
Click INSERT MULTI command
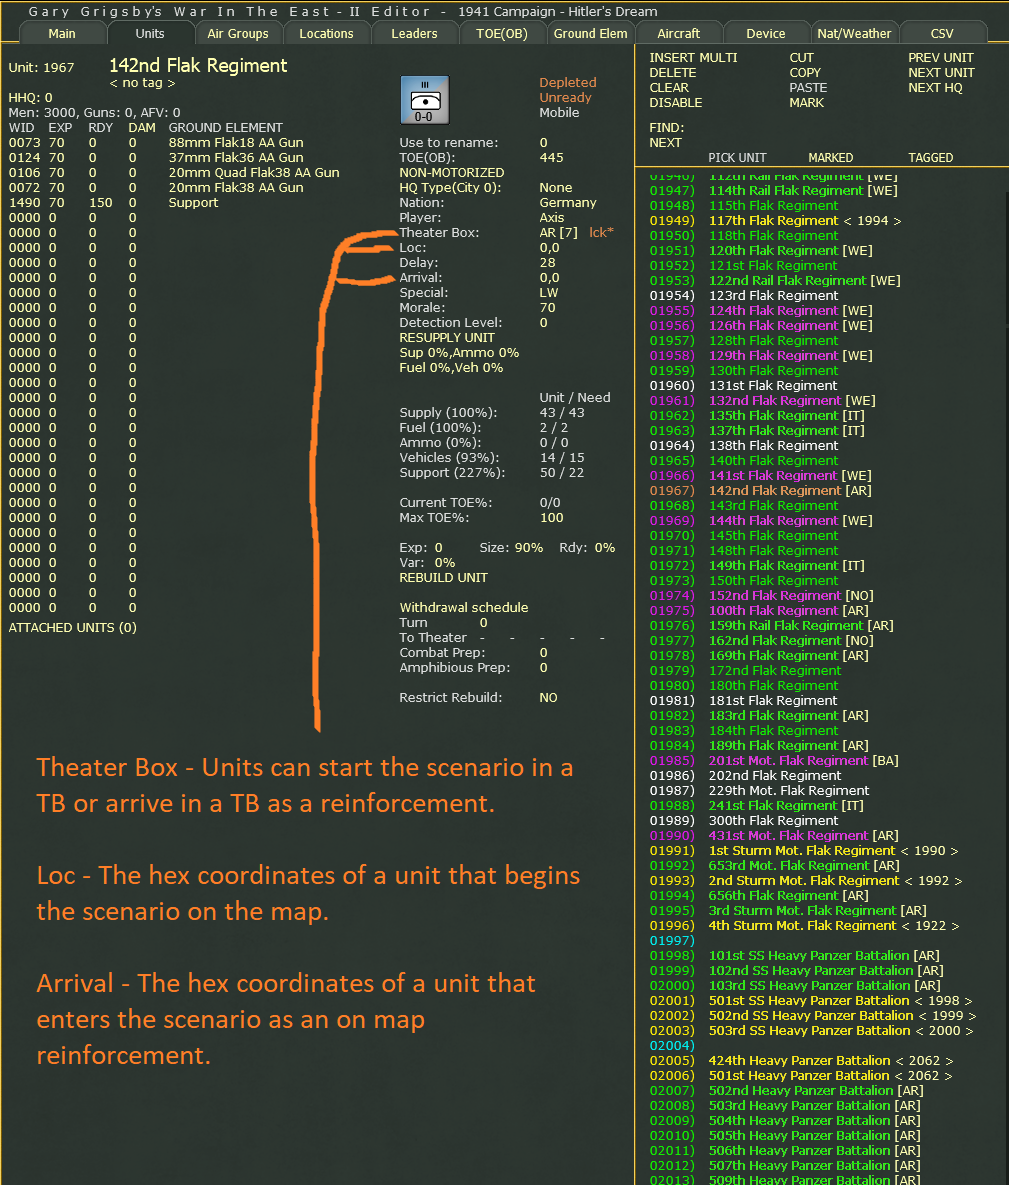click(x=693, y=57)
